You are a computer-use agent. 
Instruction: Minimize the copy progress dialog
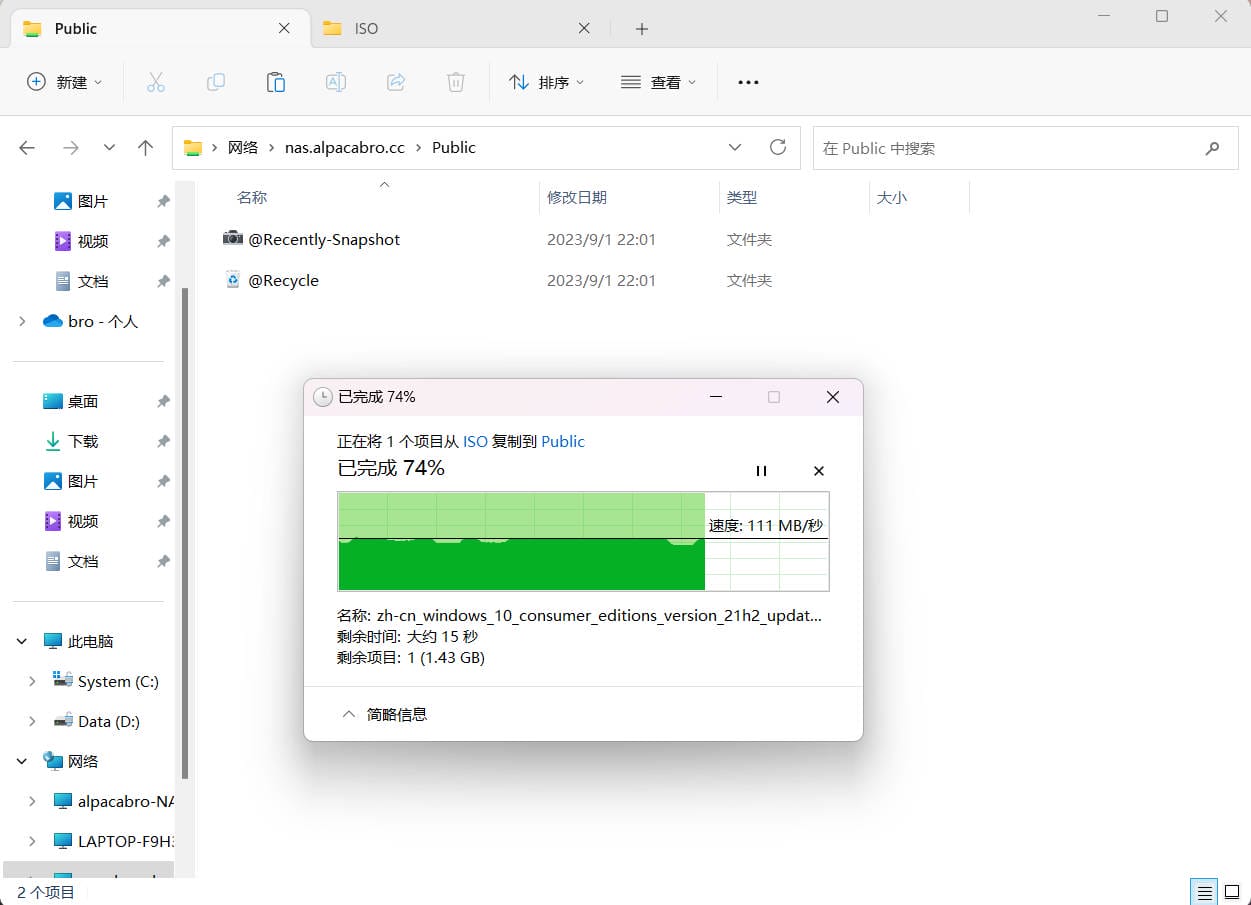pyautogui.click(x=716, y=397)
